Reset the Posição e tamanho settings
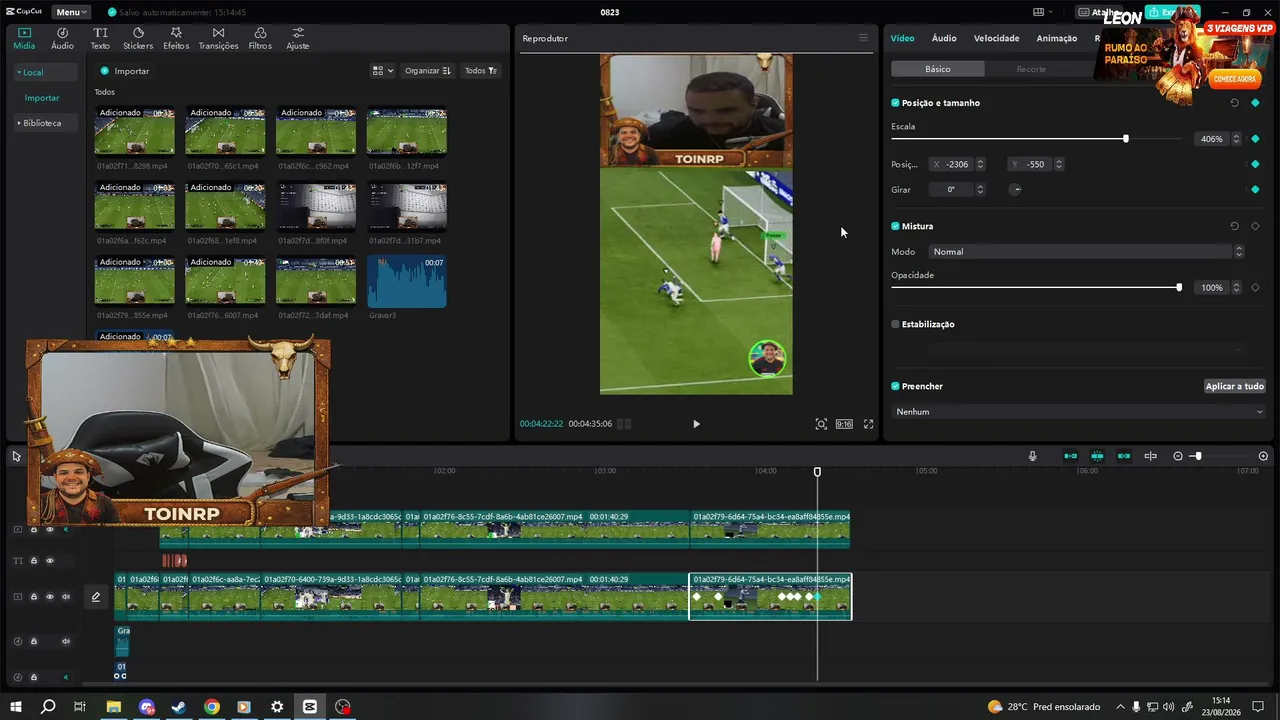Screen dimensions: 1280x720 pyautogui.click(x=1234, y=103)
